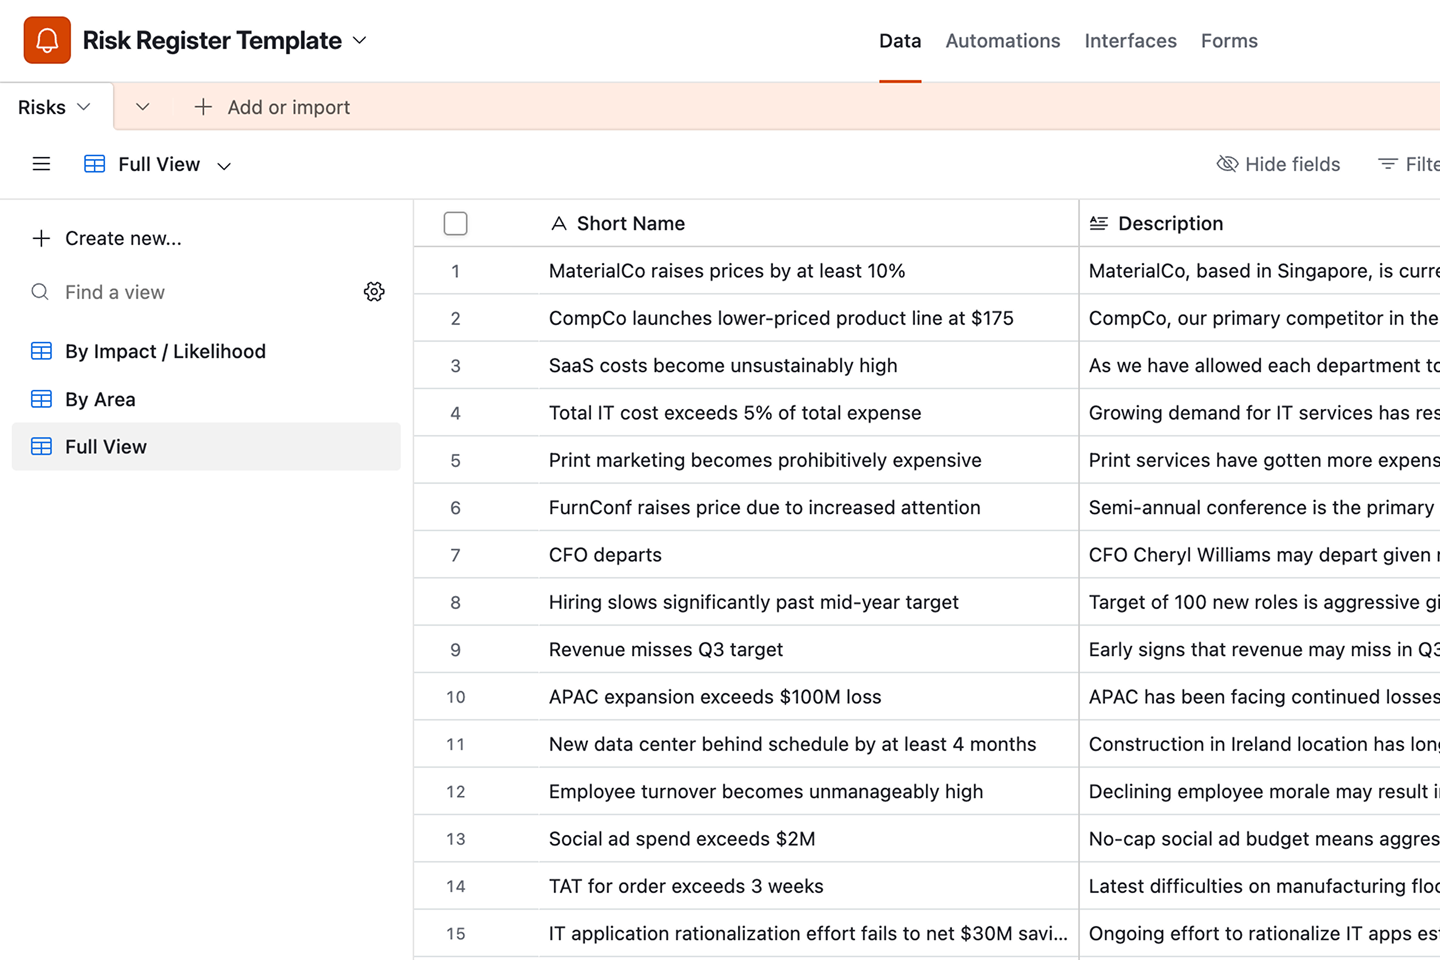This screenshot has height=960, width=1440.
Task: Select 'TAT for order exceeds 3 weeks' cell
Action: coord(808,886)
